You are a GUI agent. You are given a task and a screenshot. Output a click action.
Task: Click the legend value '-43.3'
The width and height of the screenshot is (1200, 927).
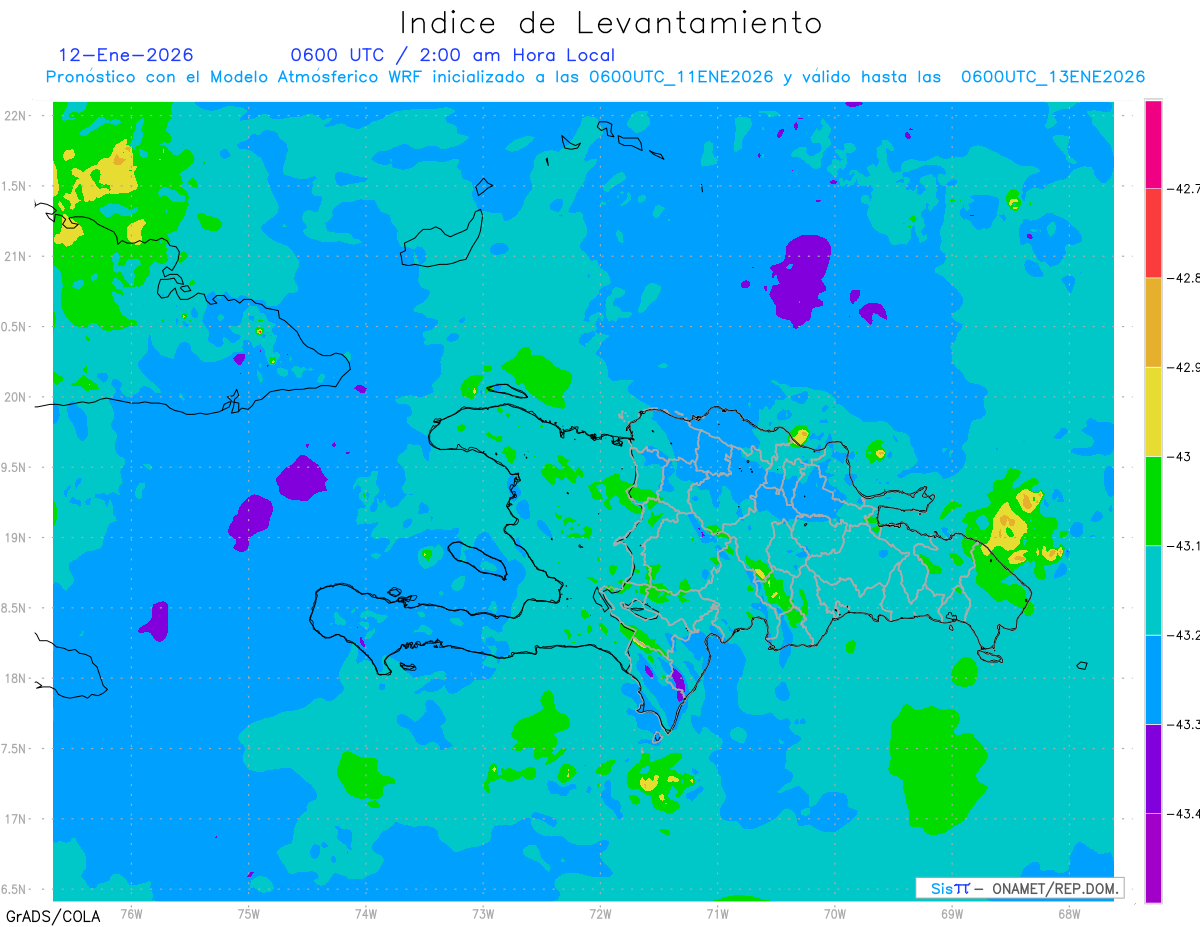tap(1183, 724)
